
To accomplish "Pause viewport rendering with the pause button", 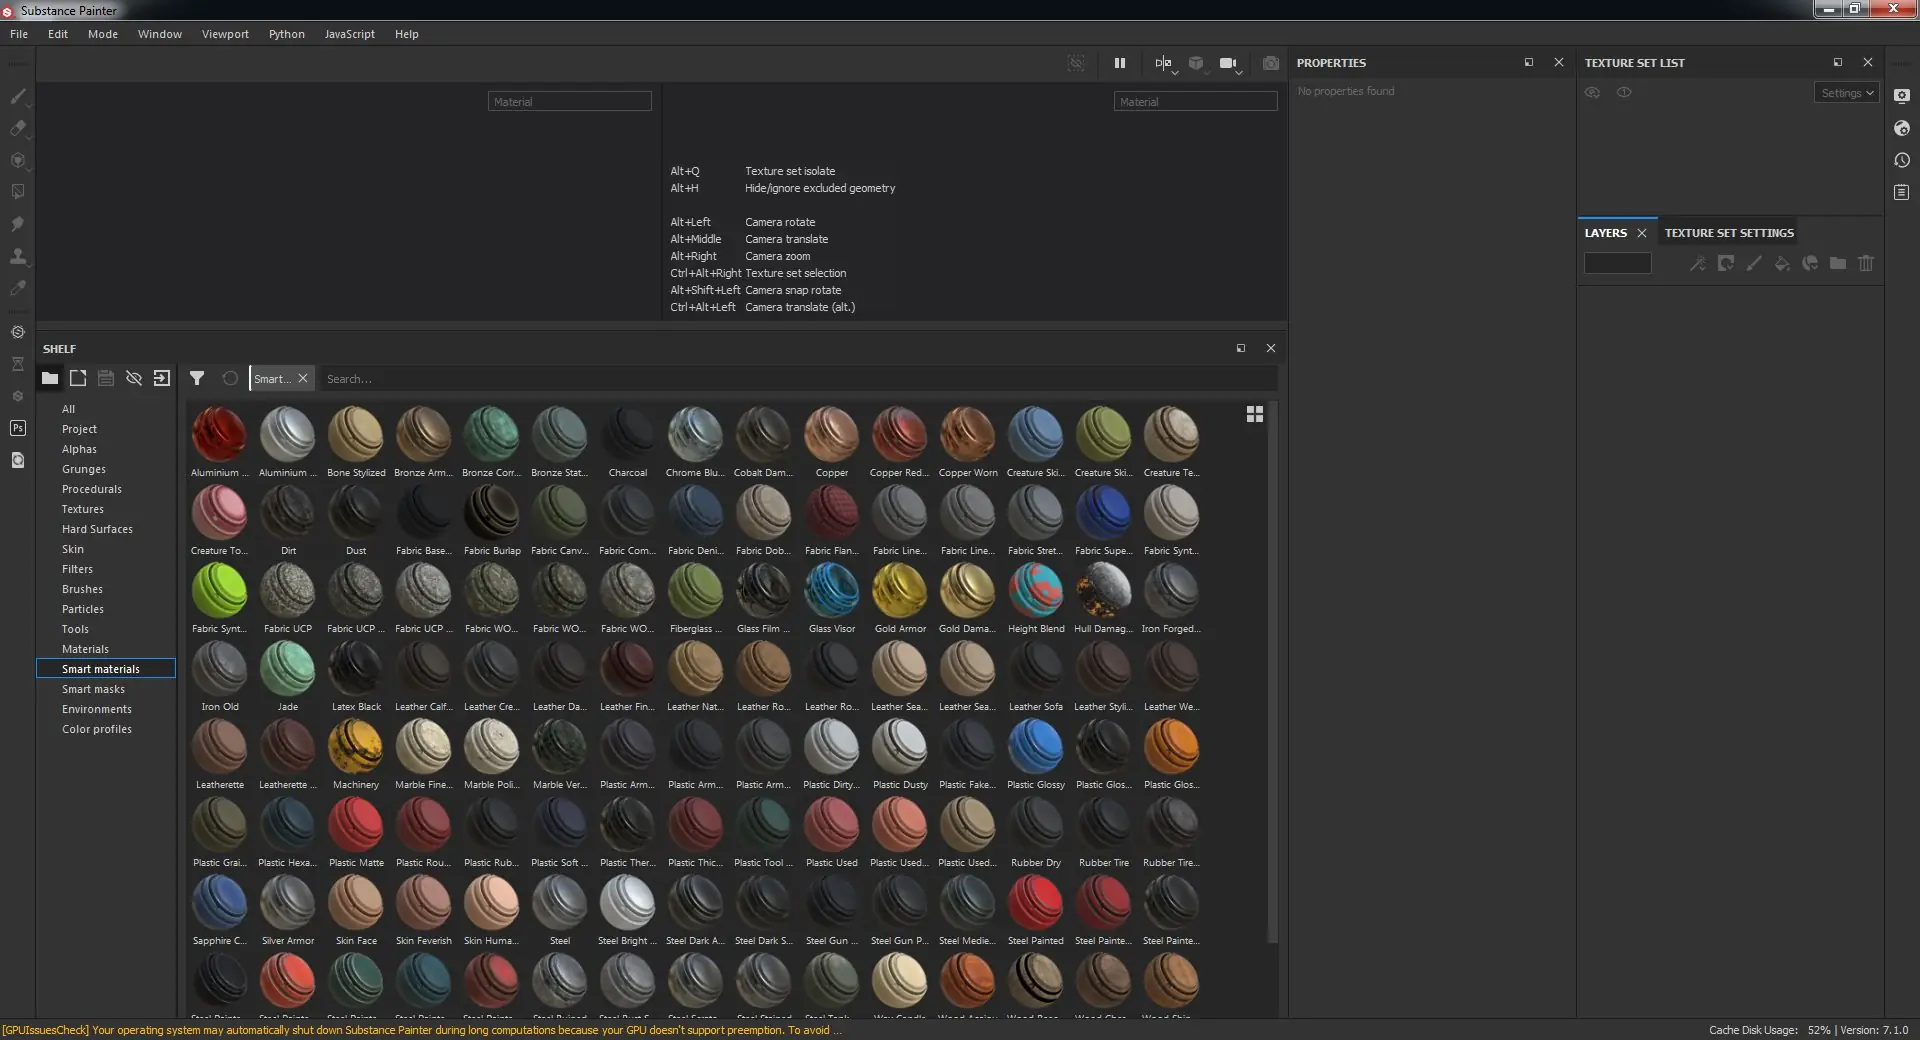I will point(1119,63).
